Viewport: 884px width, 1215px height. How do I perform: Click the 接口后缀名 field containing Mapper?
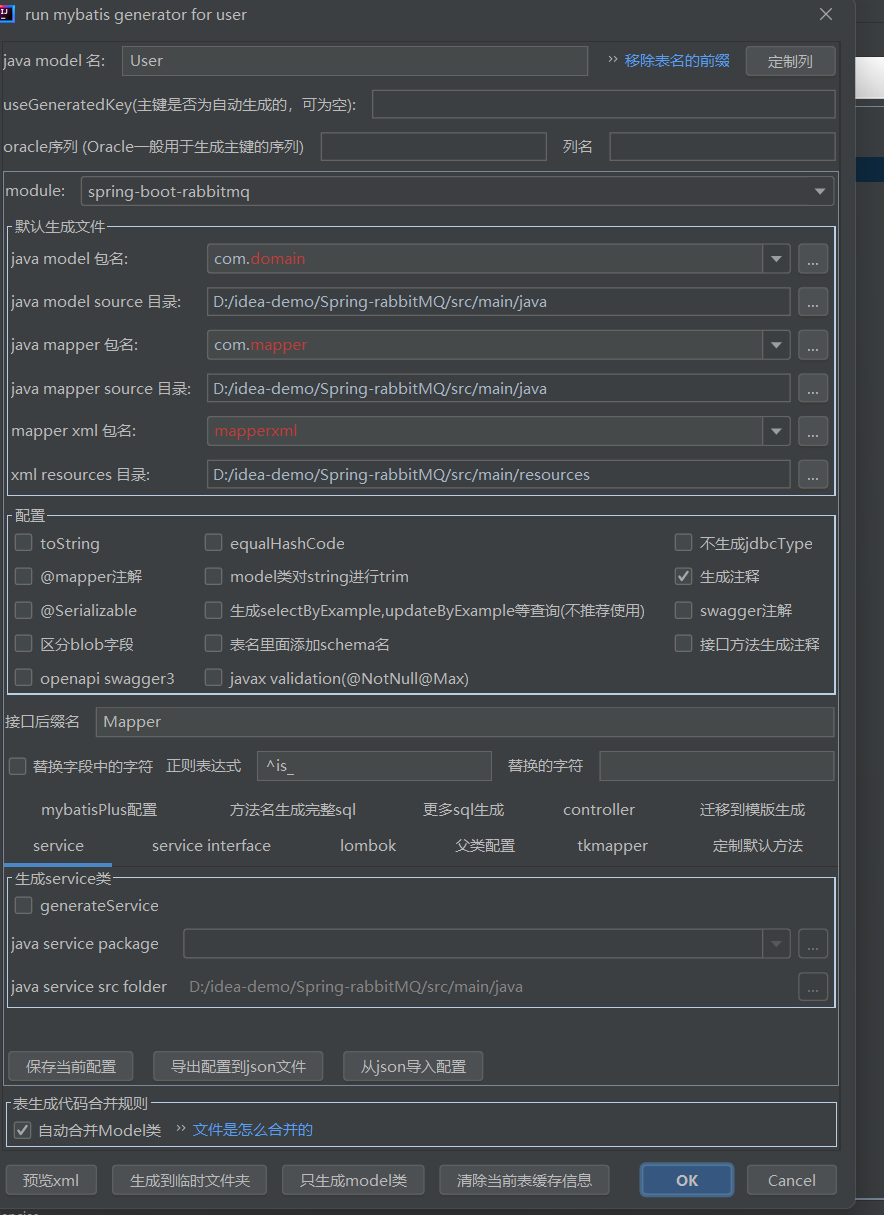coord(465,722)
